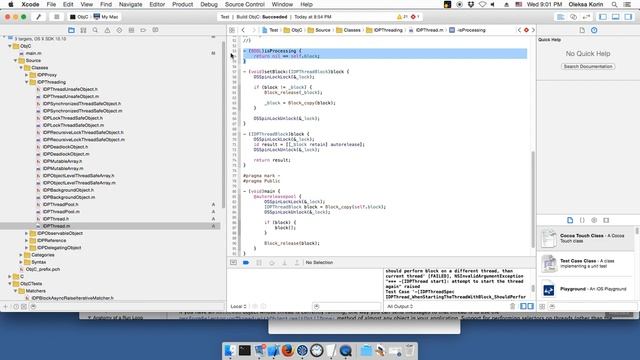
Task: Open the All Output dropdown in console
Action: (400, 306)
